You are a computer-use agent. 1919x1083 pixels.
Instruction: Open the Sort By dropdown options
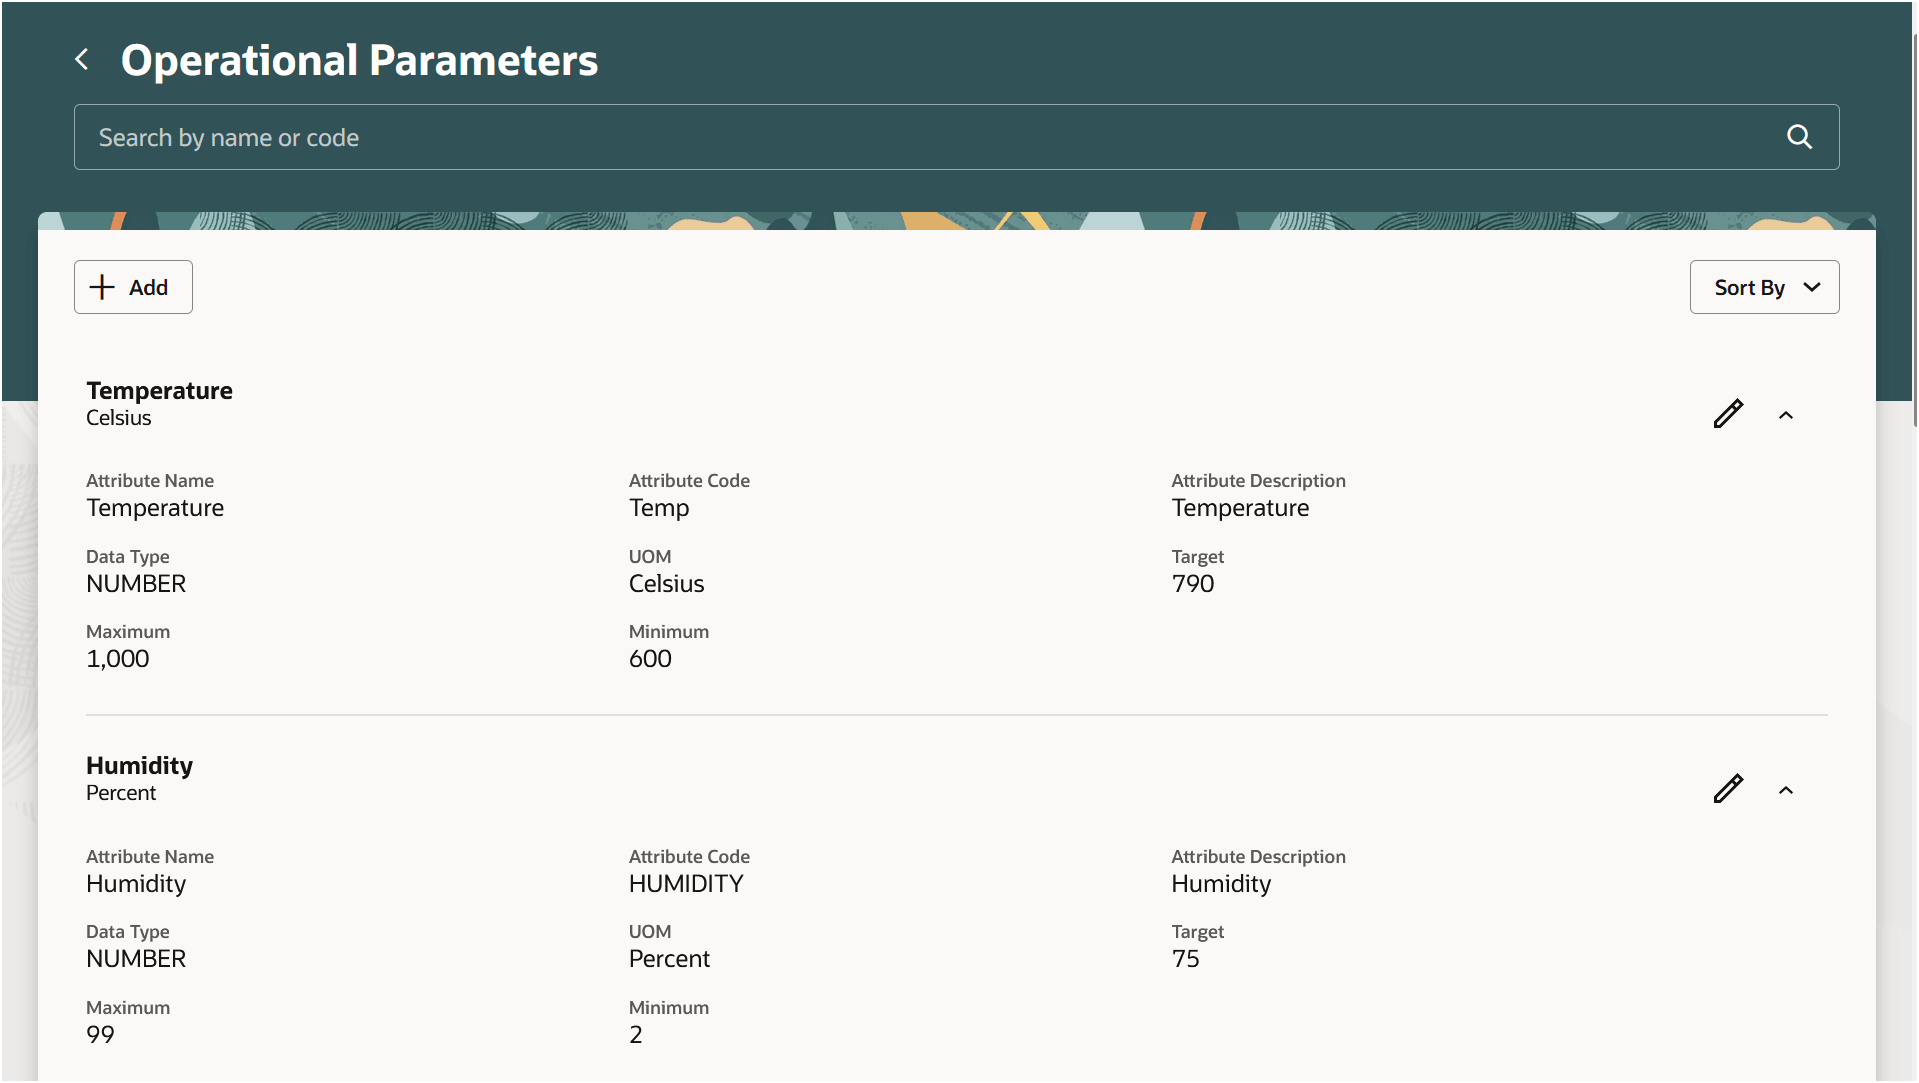tap(1763, 287)
